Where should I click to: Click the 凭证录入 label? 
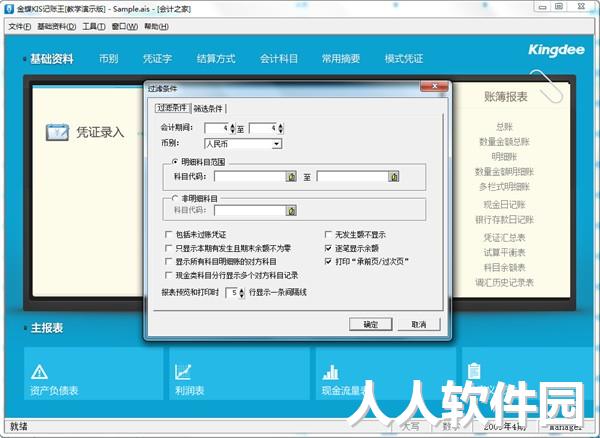100,132
